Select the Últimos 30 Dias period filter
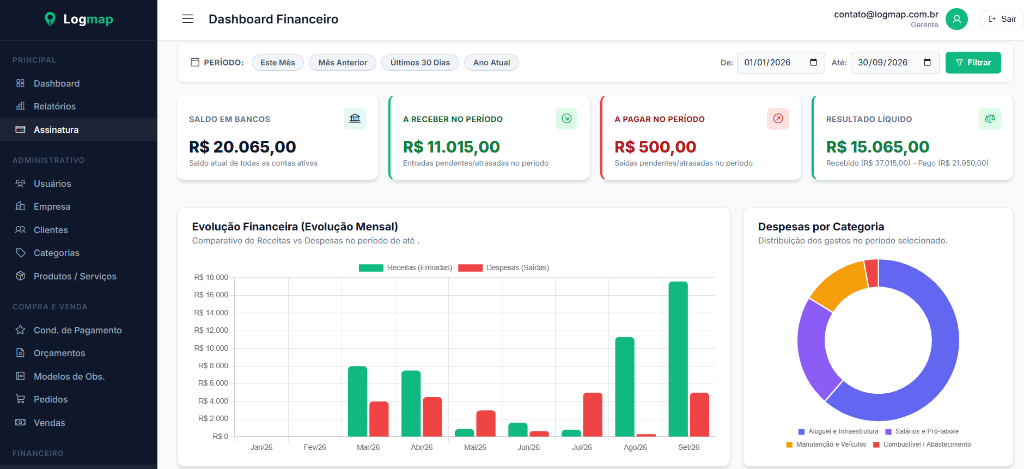 click(x=420, y=63)
